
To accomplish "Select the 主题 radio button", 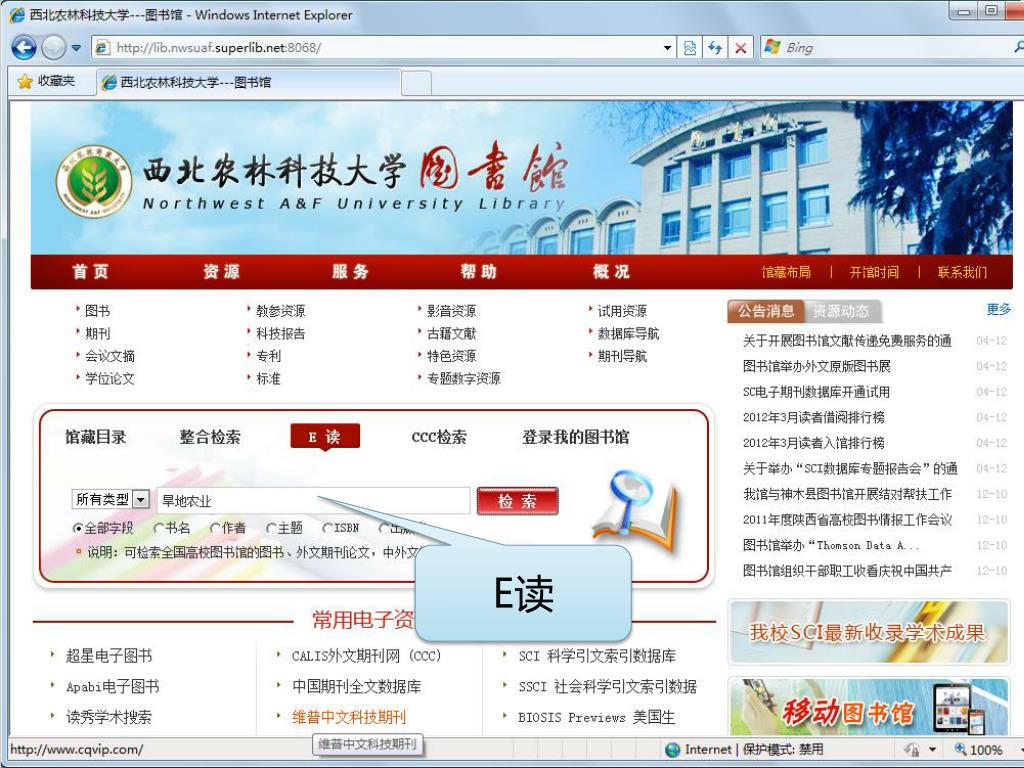I will [x=271, y=528].
